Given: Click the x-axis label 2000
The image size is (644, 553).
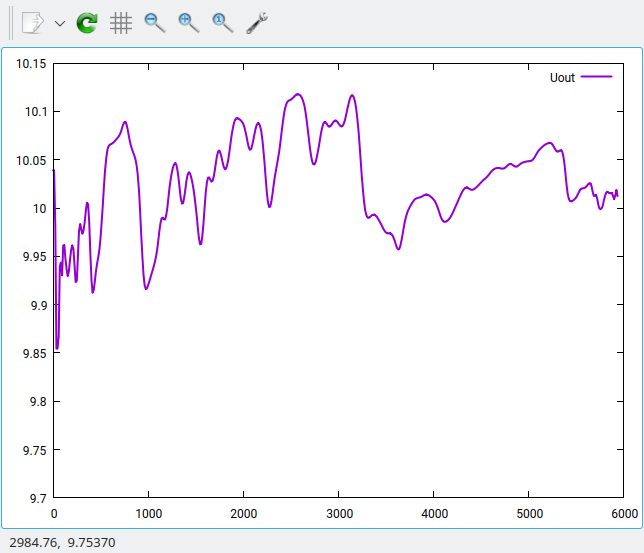Looking at the screenshot, I should (244, 514).
